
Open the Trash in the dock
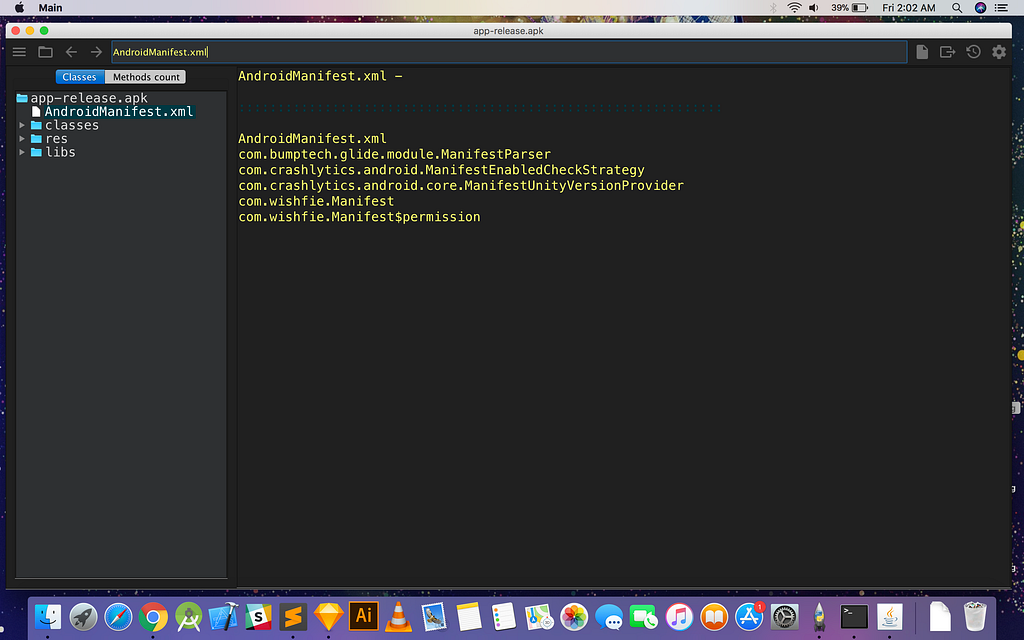coord(975,616)
